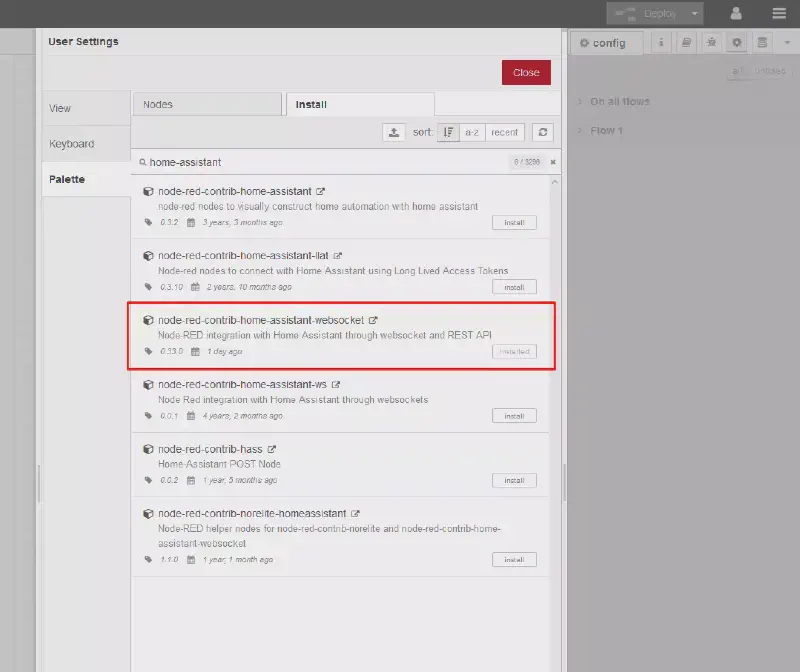Click the upload module file icon
Image resolution: width=800 pixels, height=672 pixels.
(394, 132)
